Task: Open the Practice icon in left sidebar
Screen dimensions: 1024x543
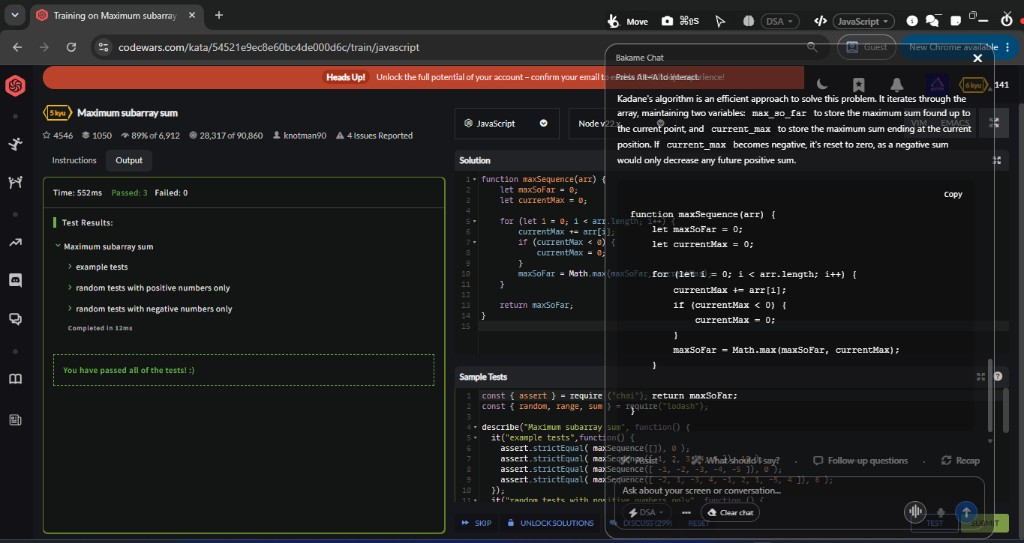Action: (16, 144)
